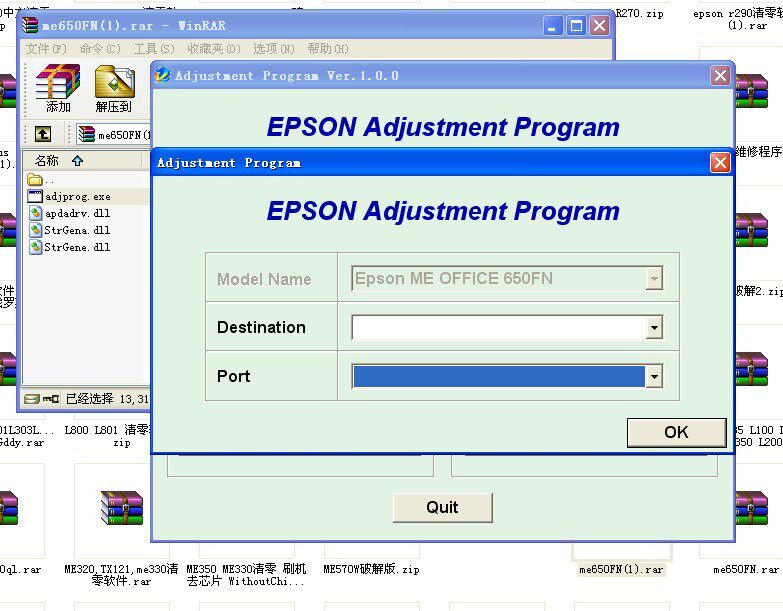The image size is (783, 611).
Task: Select the adjprog.exe file in WinRAR
Action: tap(77, 197)
